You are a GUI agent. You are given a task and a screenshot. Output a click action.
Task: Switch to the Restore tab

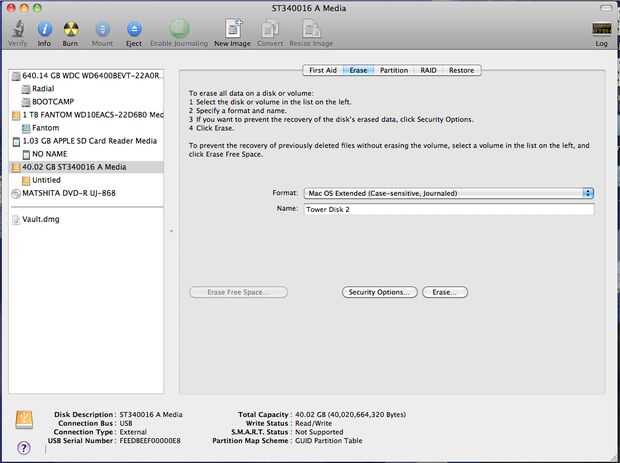pos(461,70)
